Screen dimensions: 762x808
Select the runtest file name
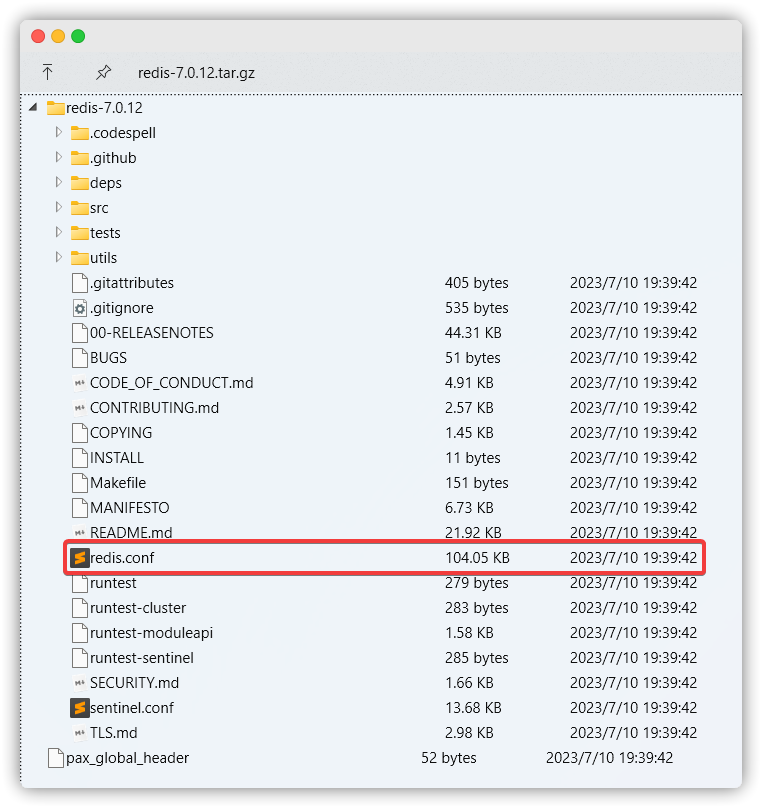113,582
